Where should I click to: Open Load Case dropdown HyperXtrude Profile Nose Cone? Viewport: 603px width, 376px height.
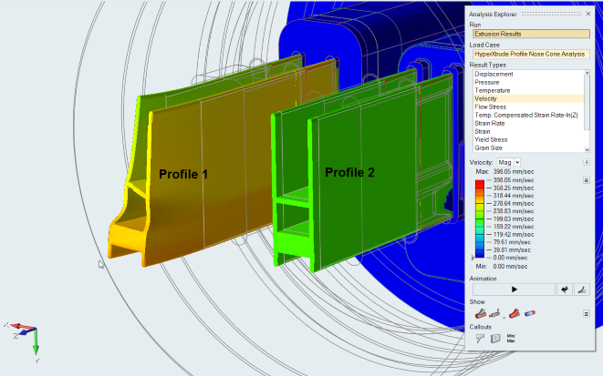coord(531,54)
